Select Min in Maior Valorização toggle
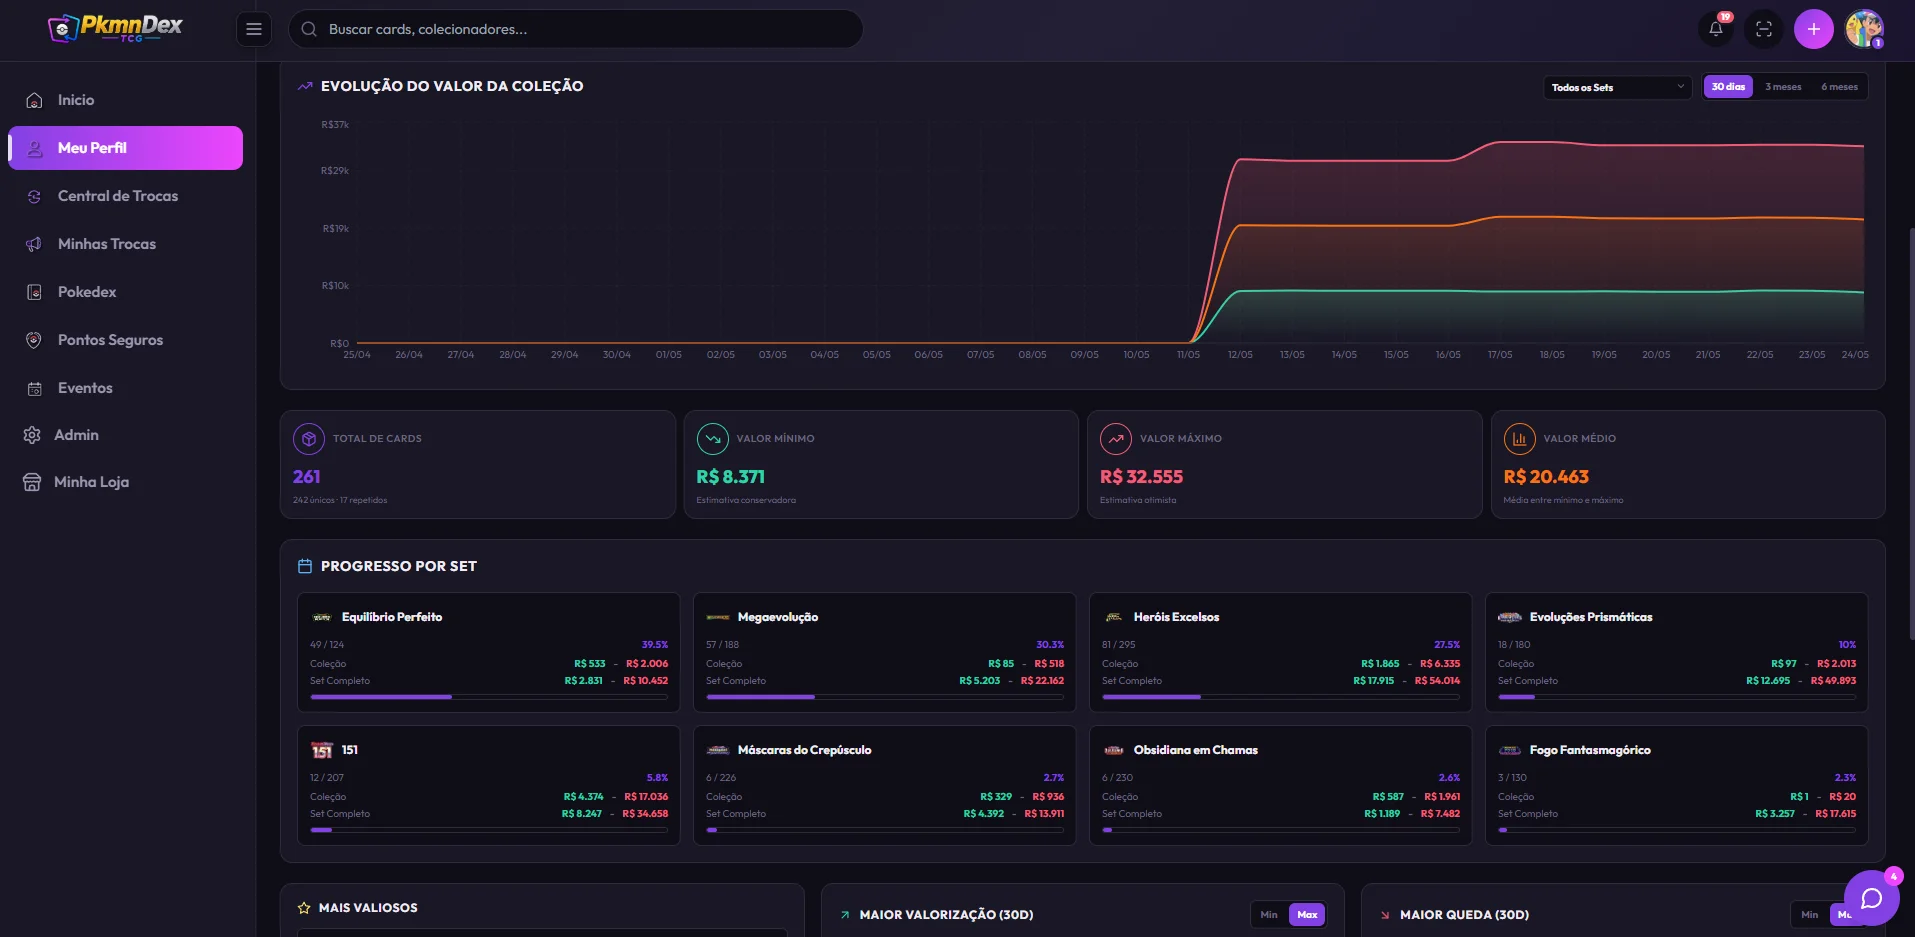Image resolution: width=1915 pixels, height=937 pixels. pos(1269,914)
